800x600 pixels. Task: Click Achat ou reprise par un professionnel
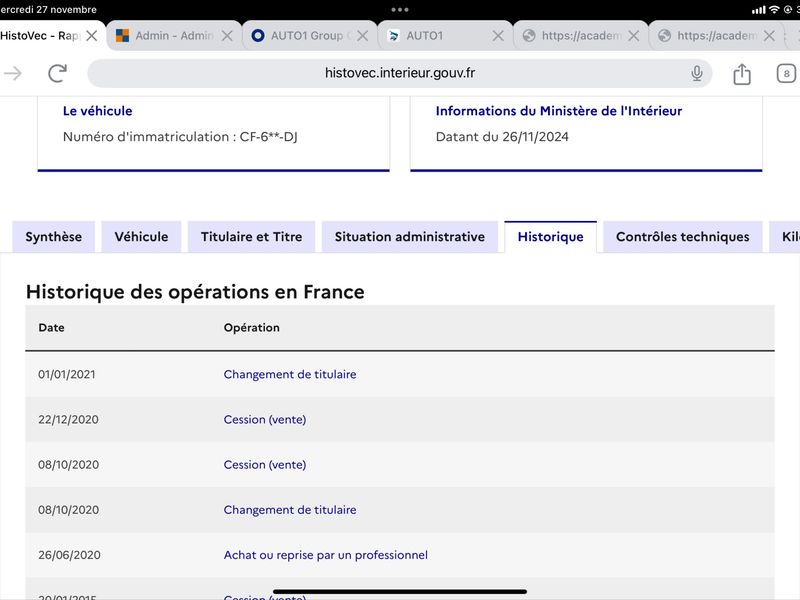326,555
